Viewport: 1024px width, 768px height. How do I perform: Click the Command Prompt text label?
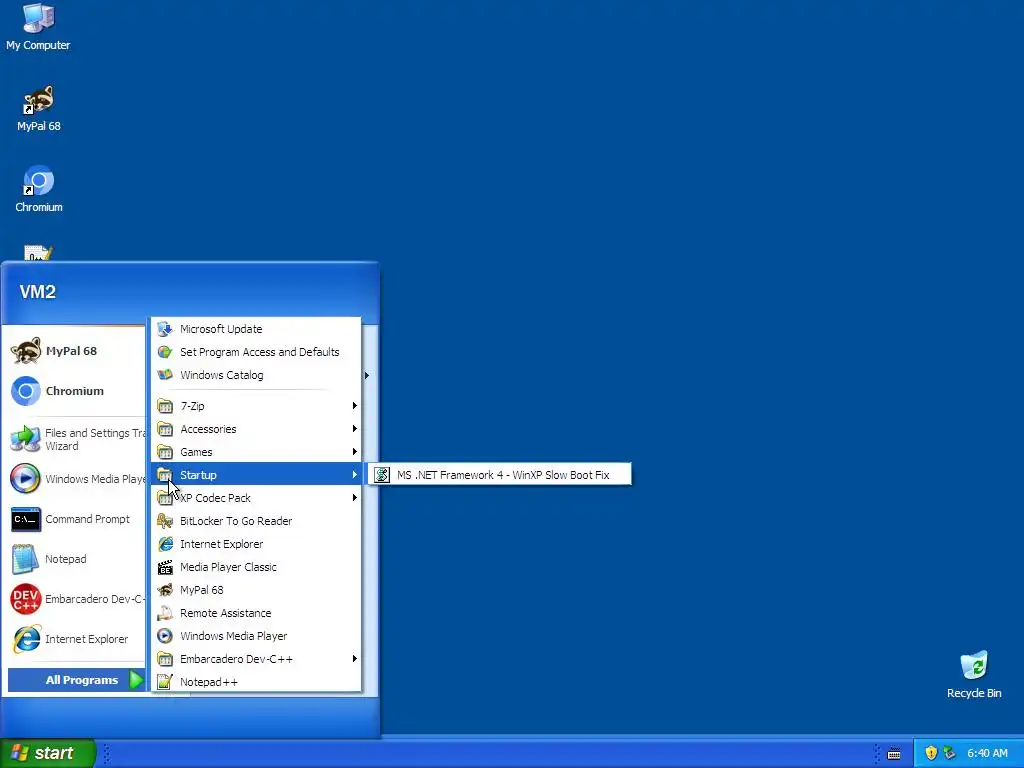[x=88, y=519]
